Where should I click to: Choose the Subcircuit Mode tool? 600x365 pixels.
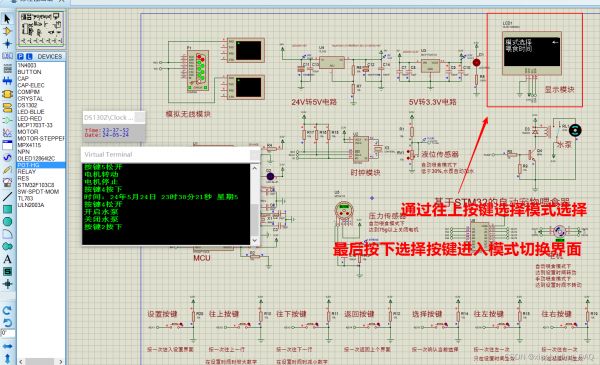click(x=7, y=94)
